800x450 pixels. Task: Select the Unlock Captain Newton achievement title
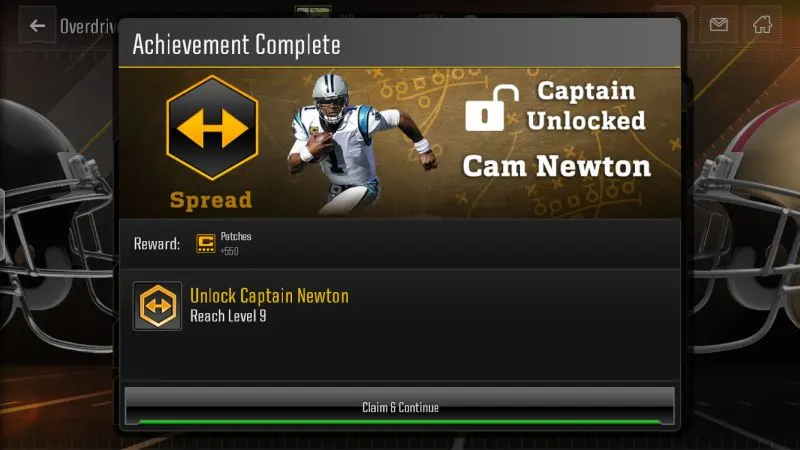tap(269, 296)
